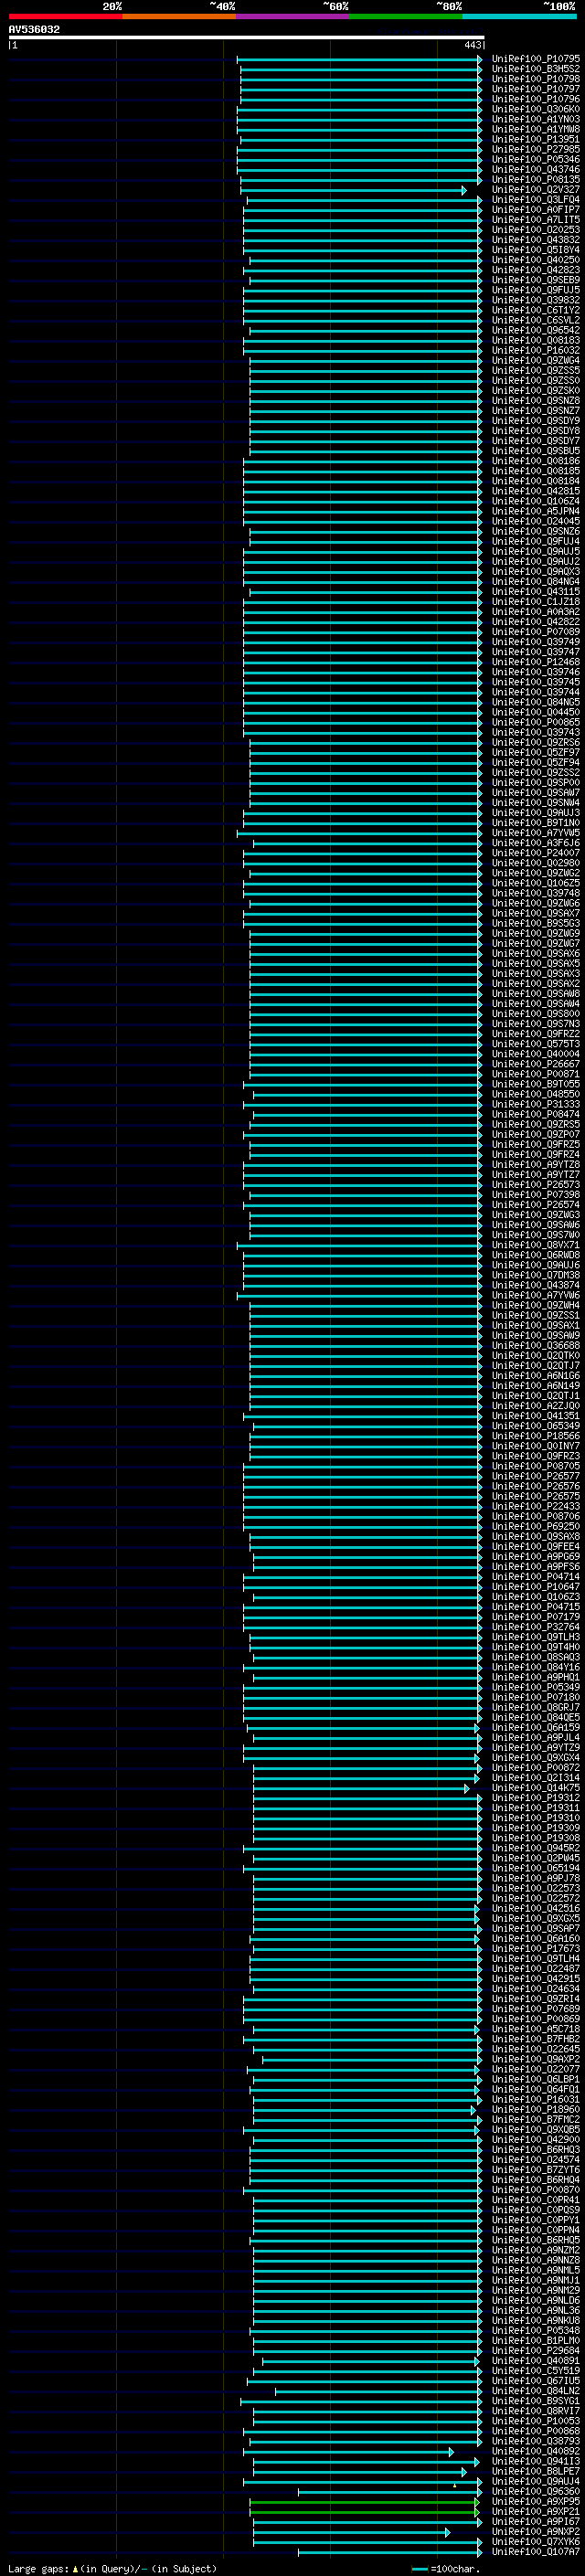This screenshot has height=2576, width=585.
Task: Select hit UniRef100_P26573
Action: [x=535, y=1184]
